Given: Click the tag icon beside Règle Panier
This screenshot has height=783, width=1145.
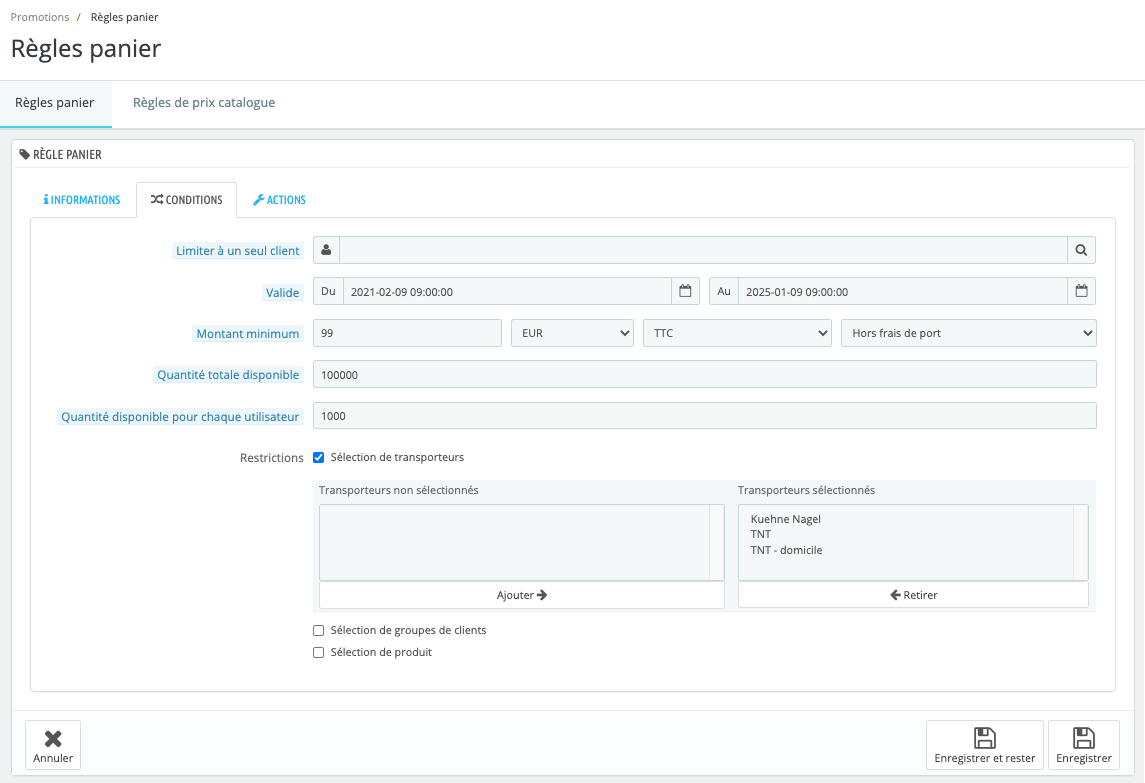Looking at the screenshot, I should [x=25, y=154].
